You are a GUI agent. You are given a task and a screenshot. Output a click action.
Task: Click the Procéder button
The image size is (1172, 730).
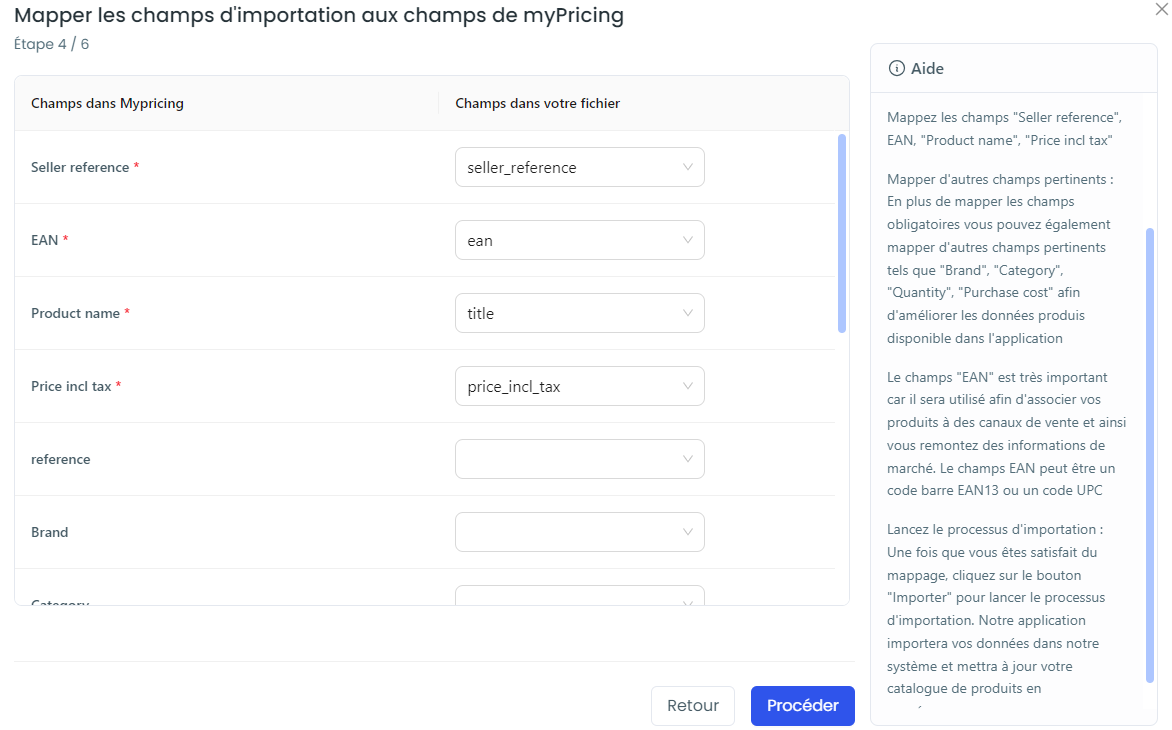point(803,705)
